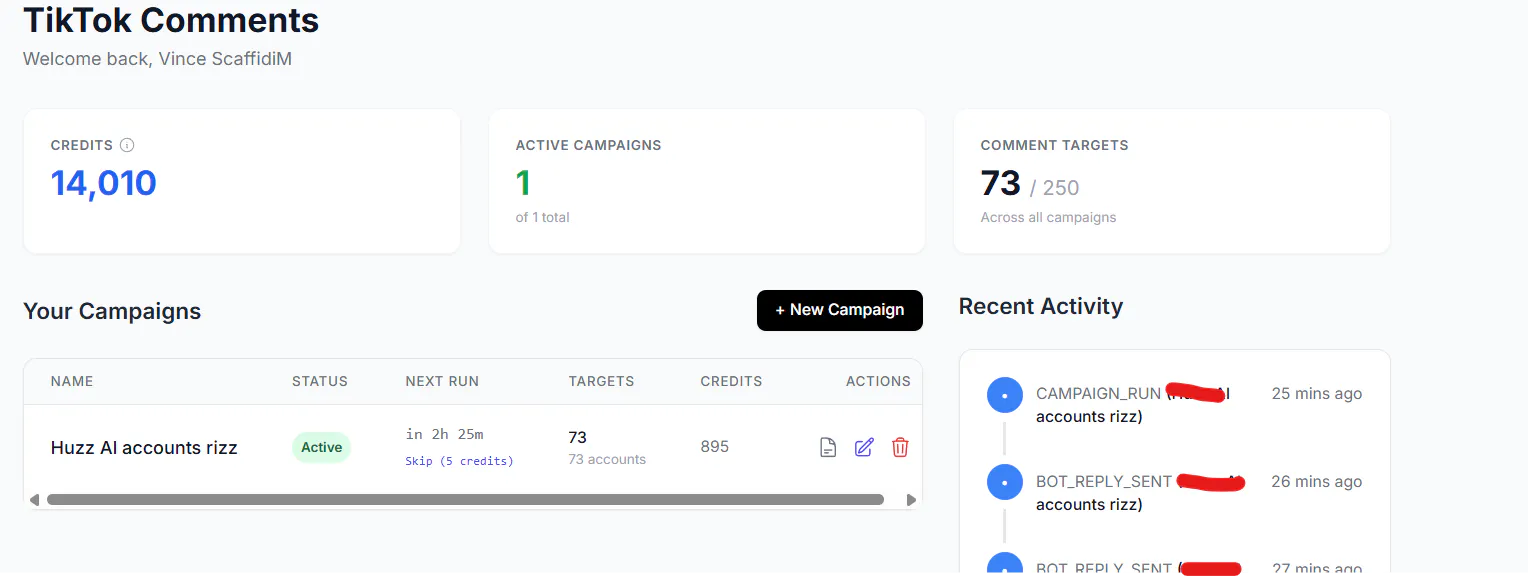Click the 'Welcome back, Vince ScaffidiM' greeting
This screenshot has height=576, width=1528.
click(157, 59)
